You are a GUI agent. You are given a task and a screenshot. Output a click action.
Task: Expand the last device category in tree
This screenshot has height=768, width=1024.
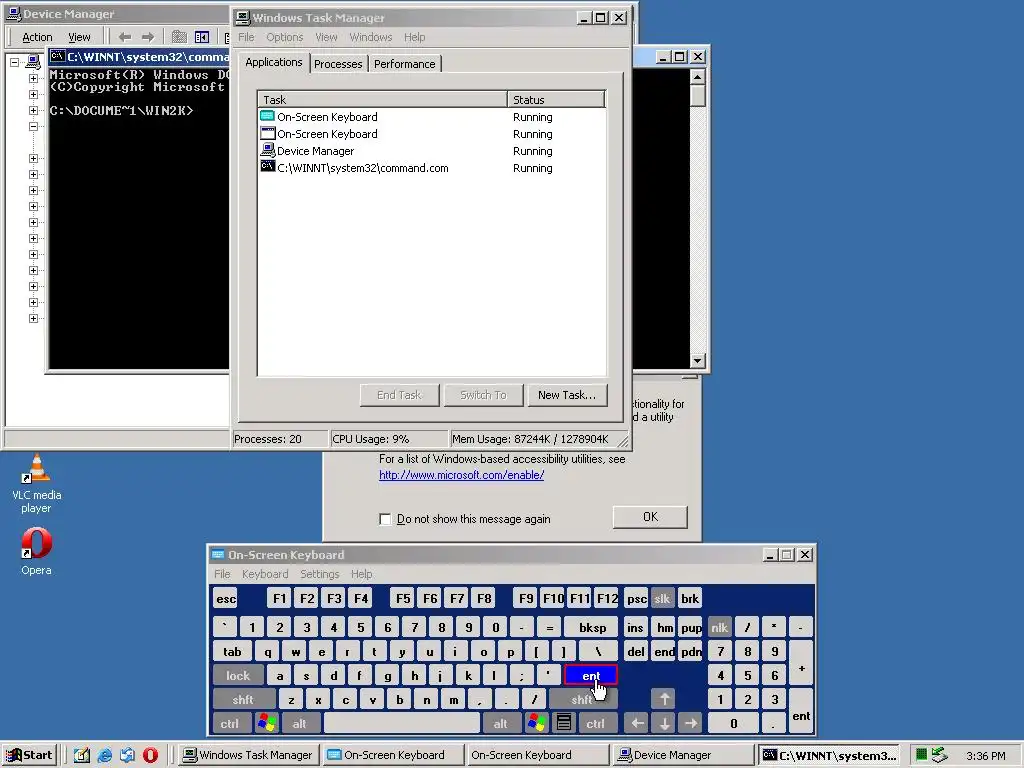click(x=33, y=319)
